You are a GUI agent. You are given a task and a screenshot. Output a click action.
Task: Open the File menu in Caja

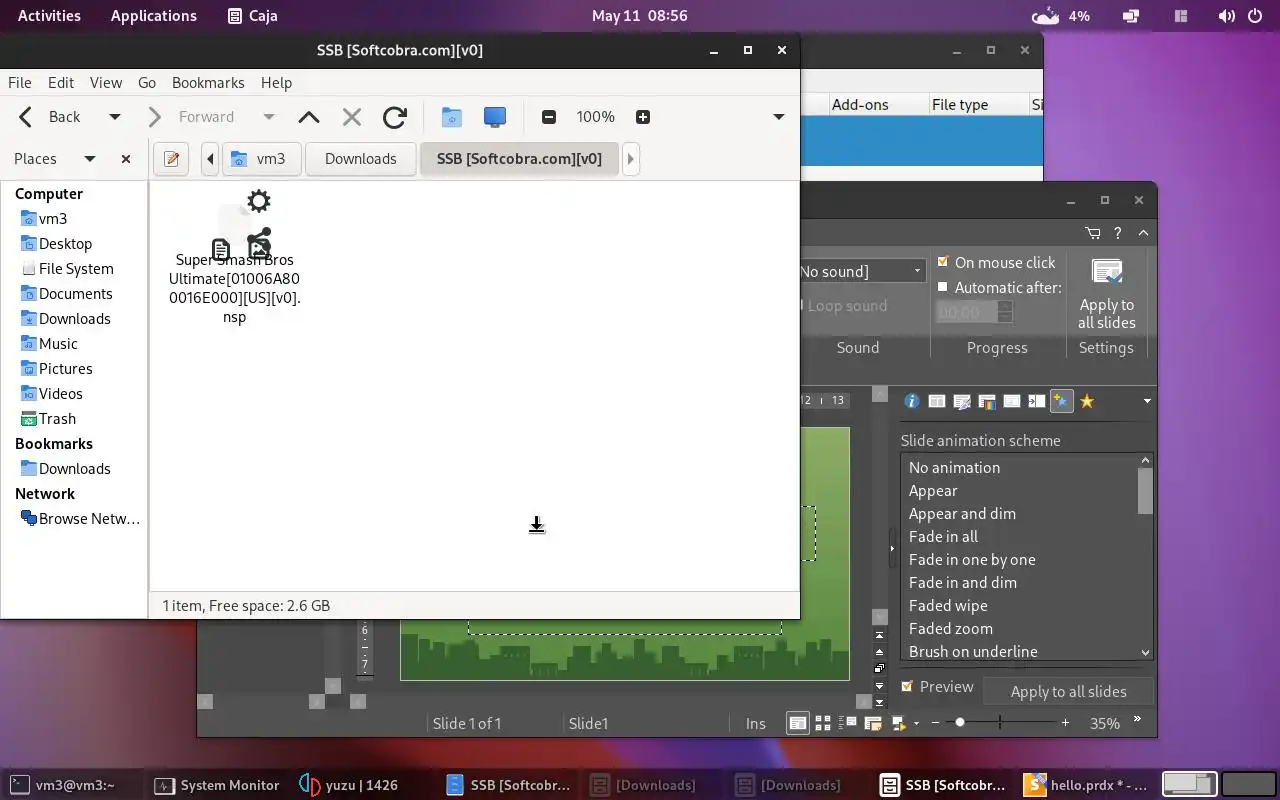pyautogui.click(x=20, y=83)
